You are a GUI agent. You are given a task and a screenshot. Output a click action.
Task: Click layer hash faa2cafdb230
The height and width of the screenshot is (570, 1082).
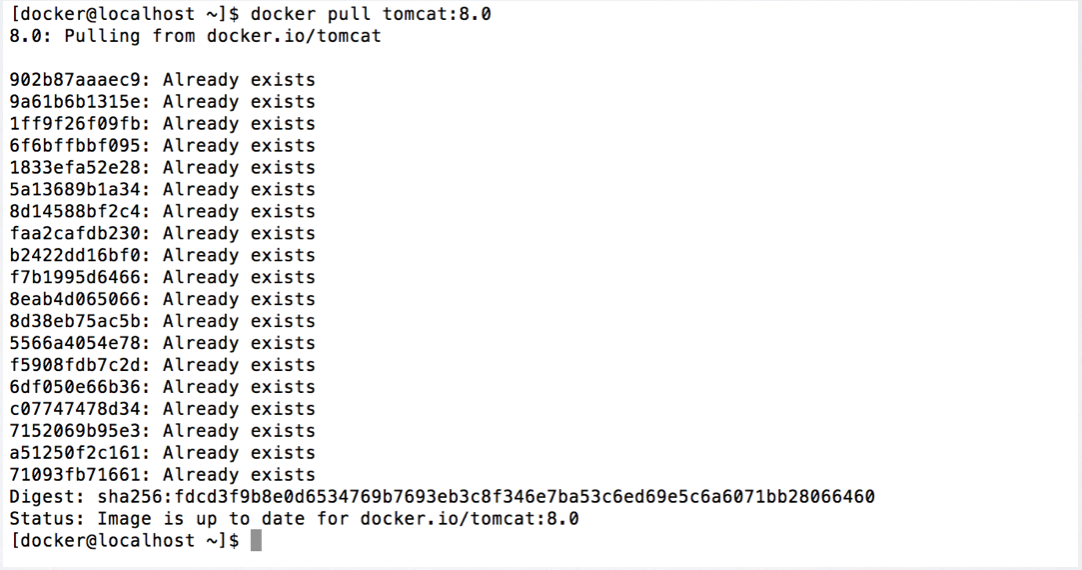click(x=76, y=234)
